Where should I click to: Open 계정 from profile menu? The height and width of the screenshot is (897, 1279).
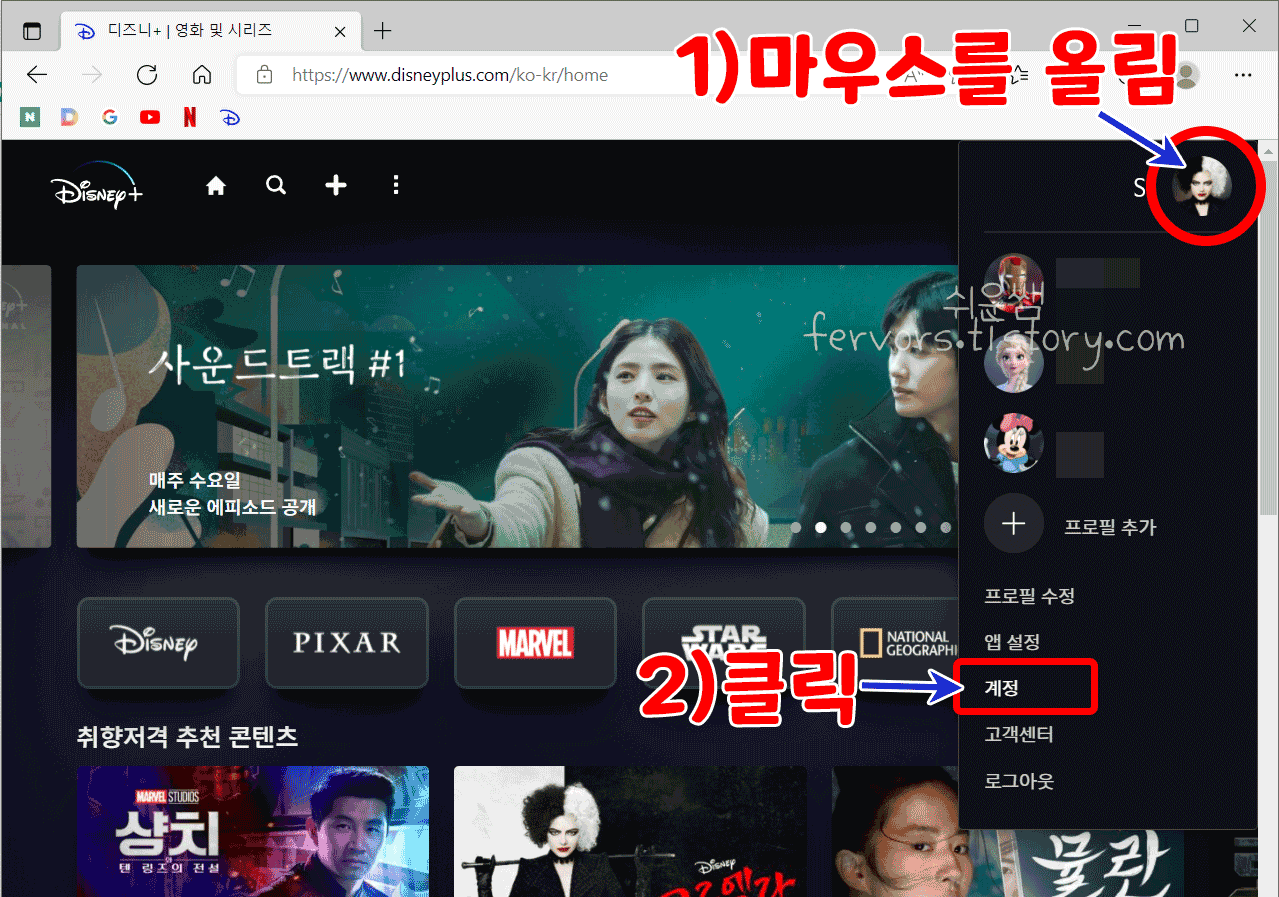[x=1001, y=688]
